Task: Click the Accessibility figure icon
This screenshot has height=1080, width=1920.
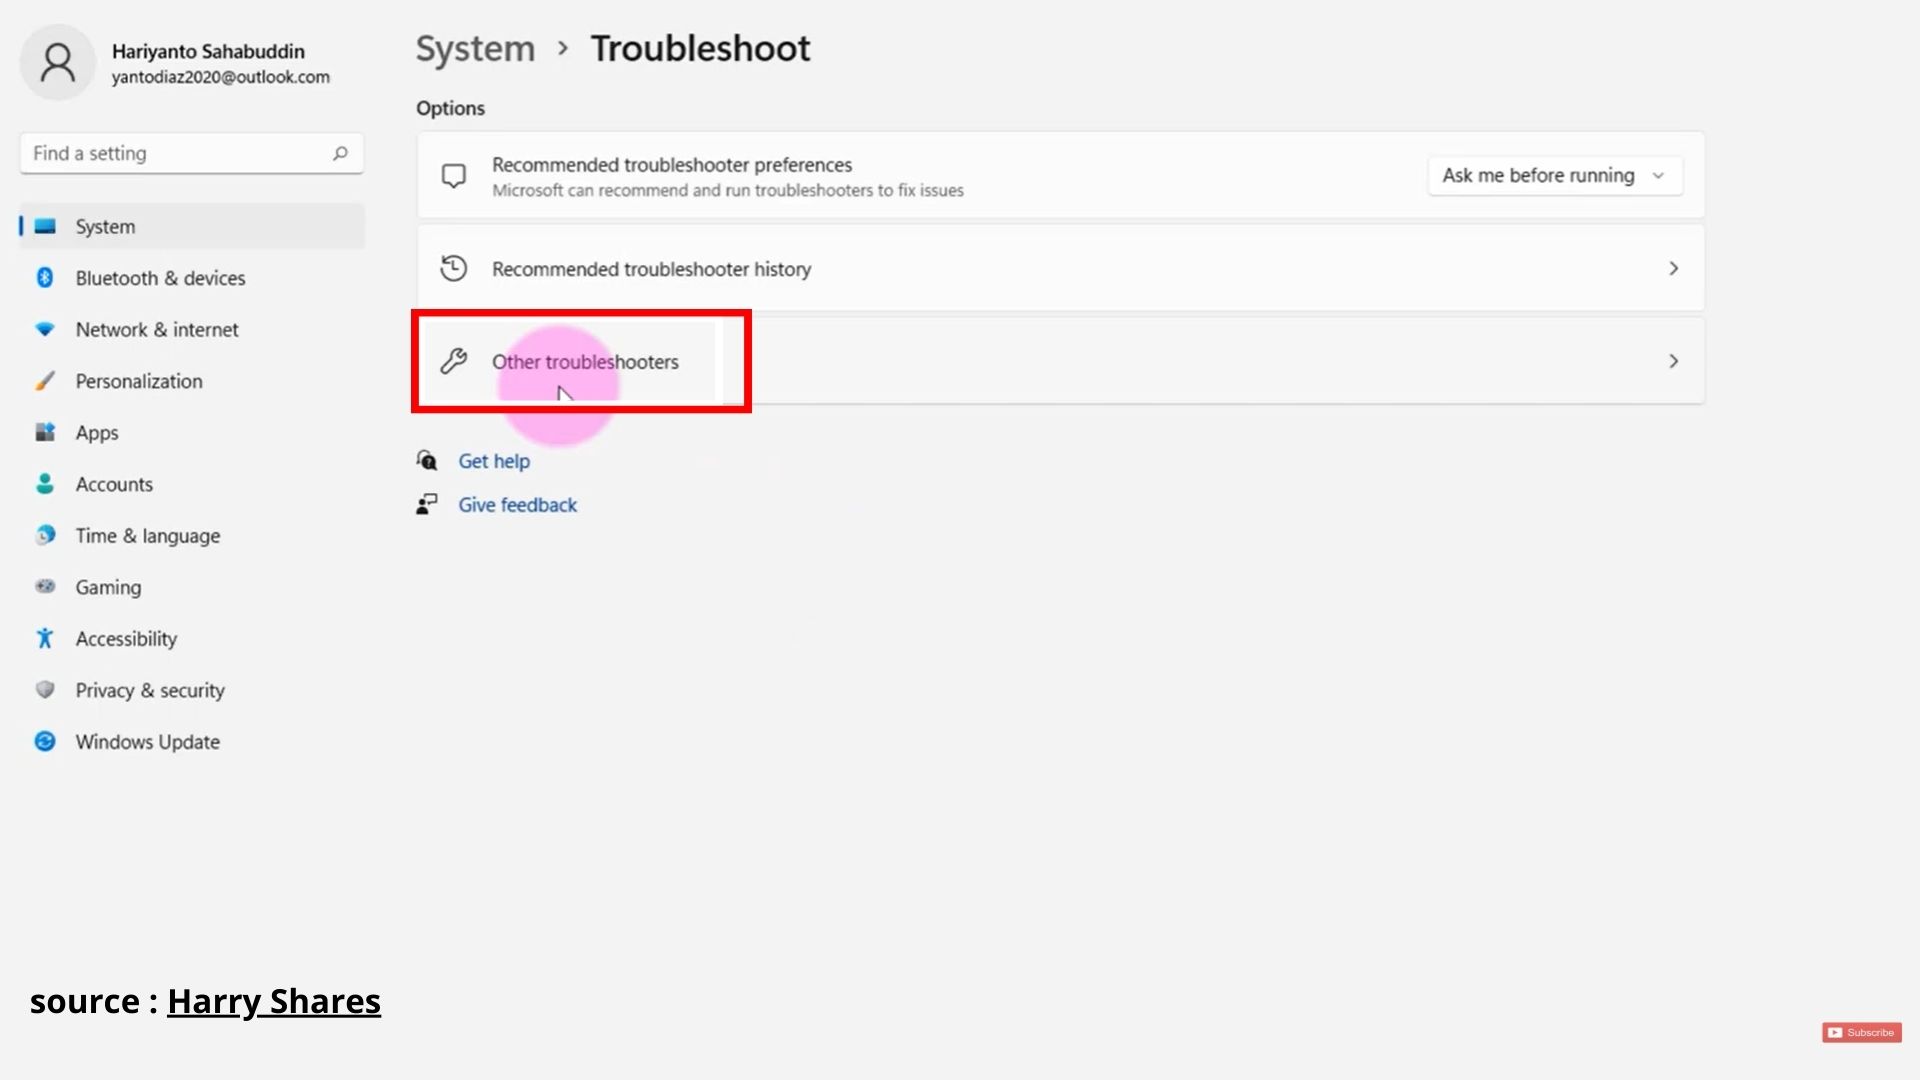Action: pos(45,638)
